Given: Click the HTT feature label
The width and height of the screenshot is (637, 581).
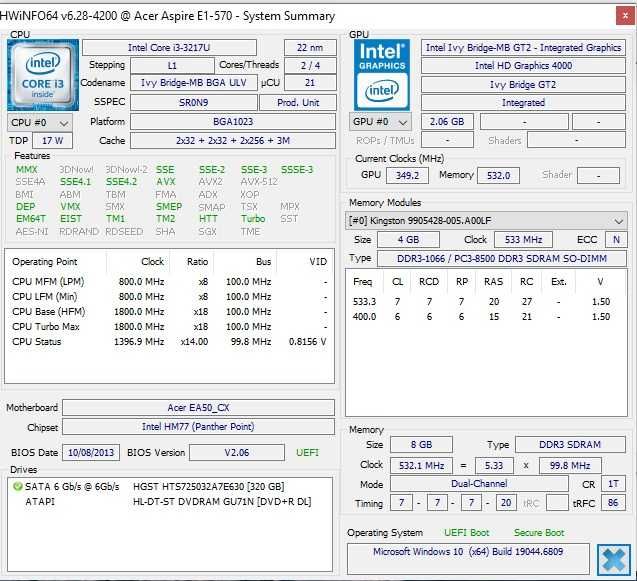Looking at the screenshot, I should [208, 219].
